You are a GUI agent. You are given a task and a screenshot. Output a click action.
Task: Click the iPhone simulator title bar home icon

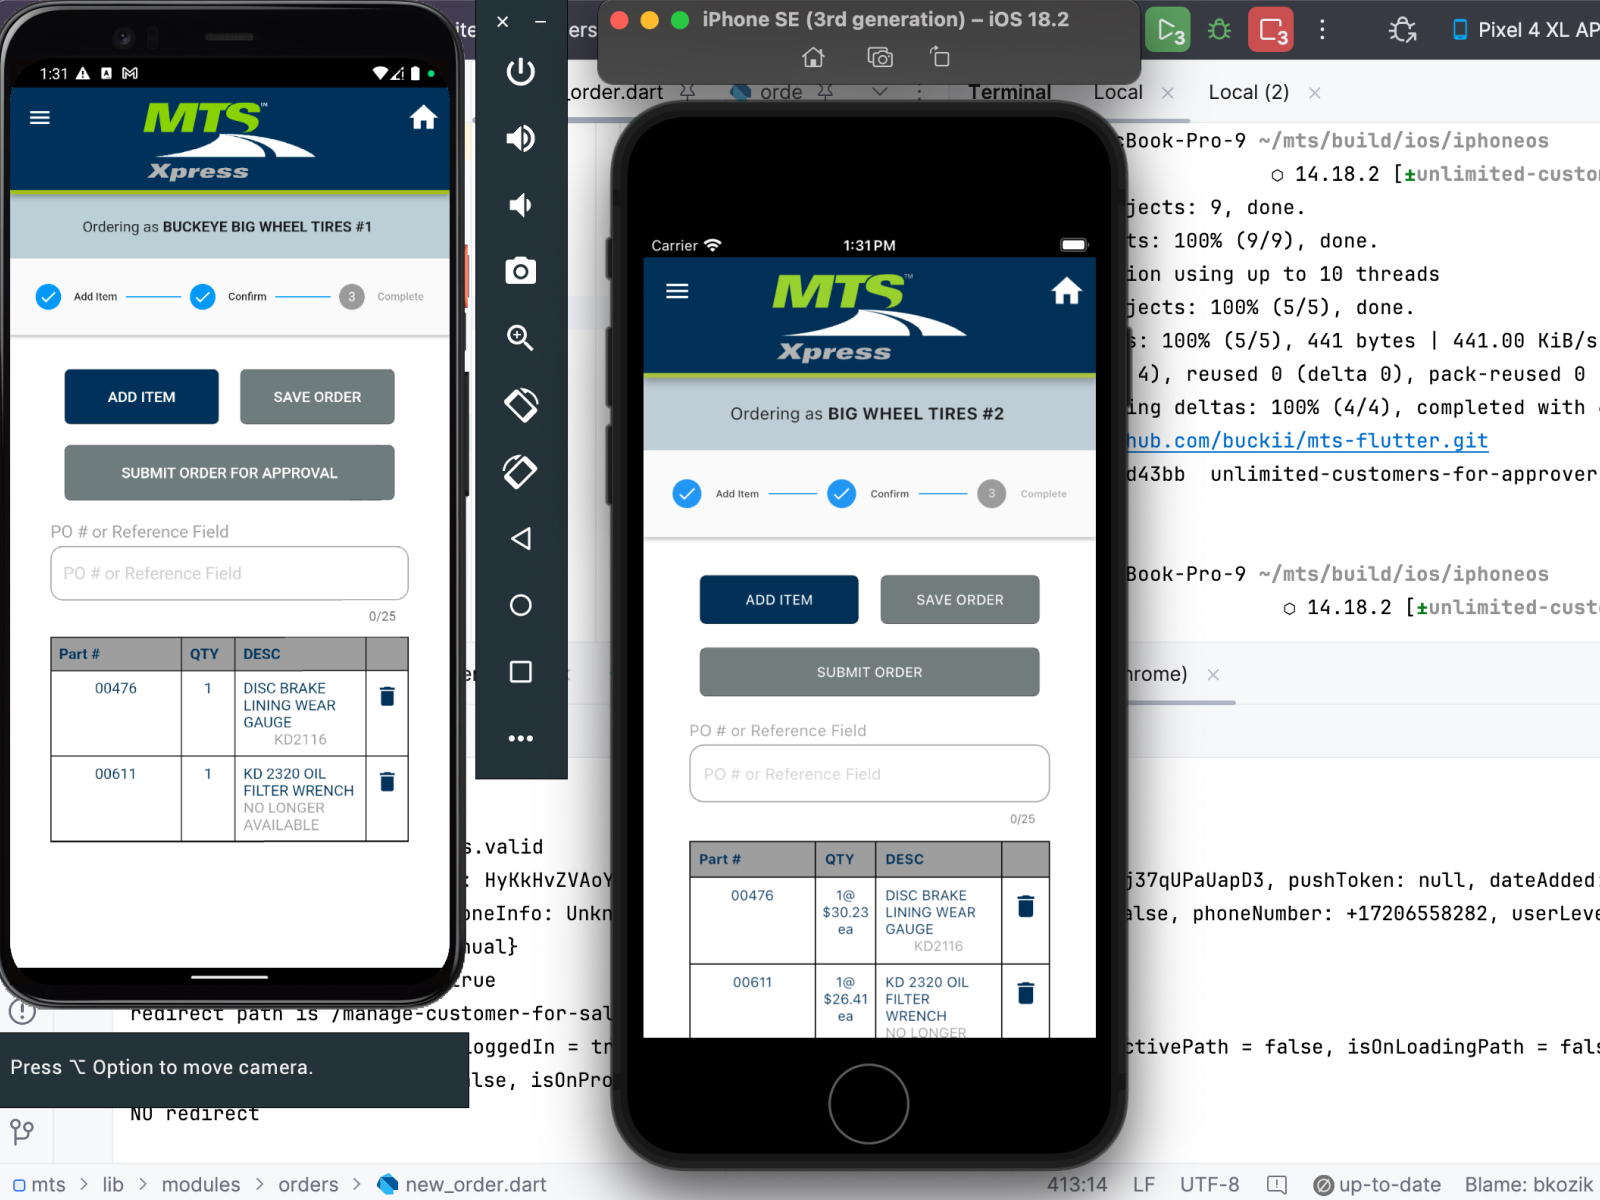point(814,57)
